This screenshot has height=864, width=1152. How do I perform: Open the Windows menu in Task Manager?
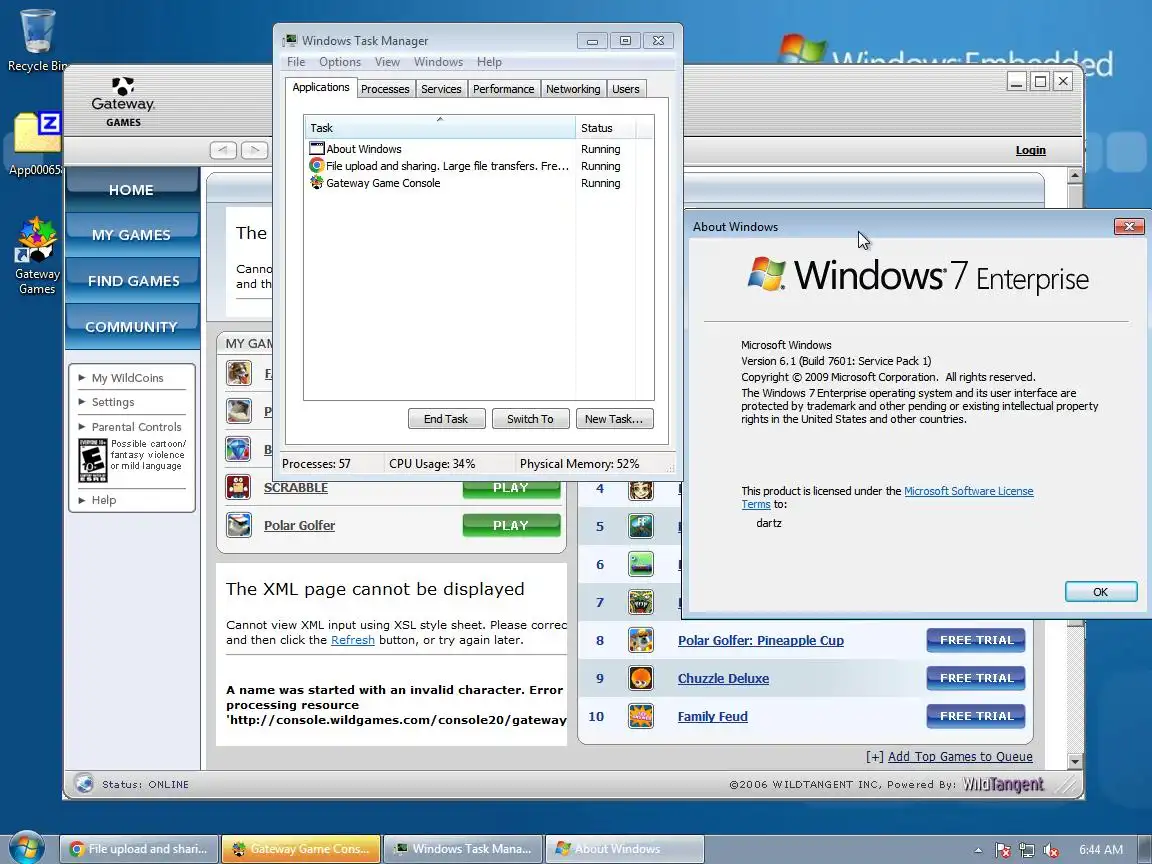[x=438, y=62]
